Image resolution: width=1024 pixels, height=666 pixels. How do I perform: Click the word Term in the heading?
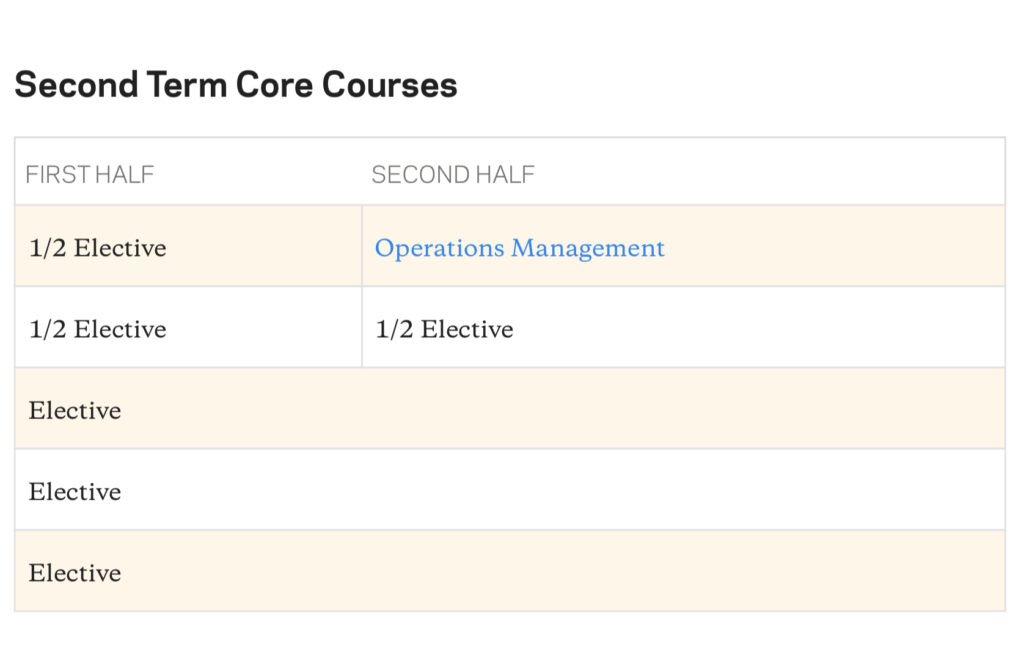click(x=186, y=85)
